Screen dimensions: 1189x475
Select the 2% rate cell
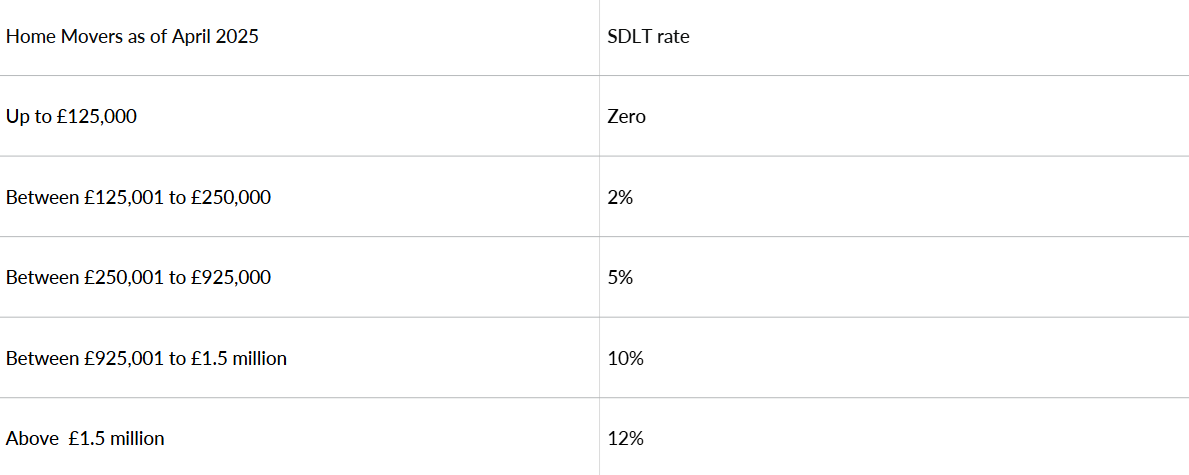(620, 198)
